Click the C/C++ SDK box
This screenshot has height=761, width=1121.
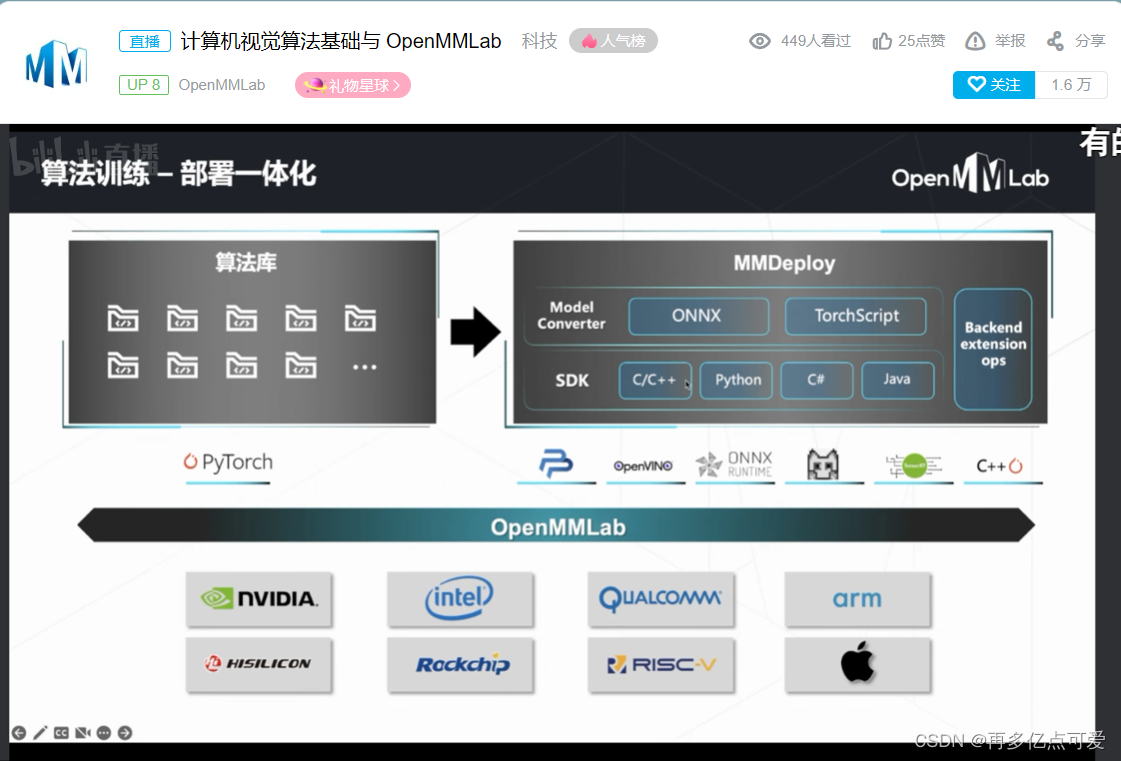[x=655, y=380]
